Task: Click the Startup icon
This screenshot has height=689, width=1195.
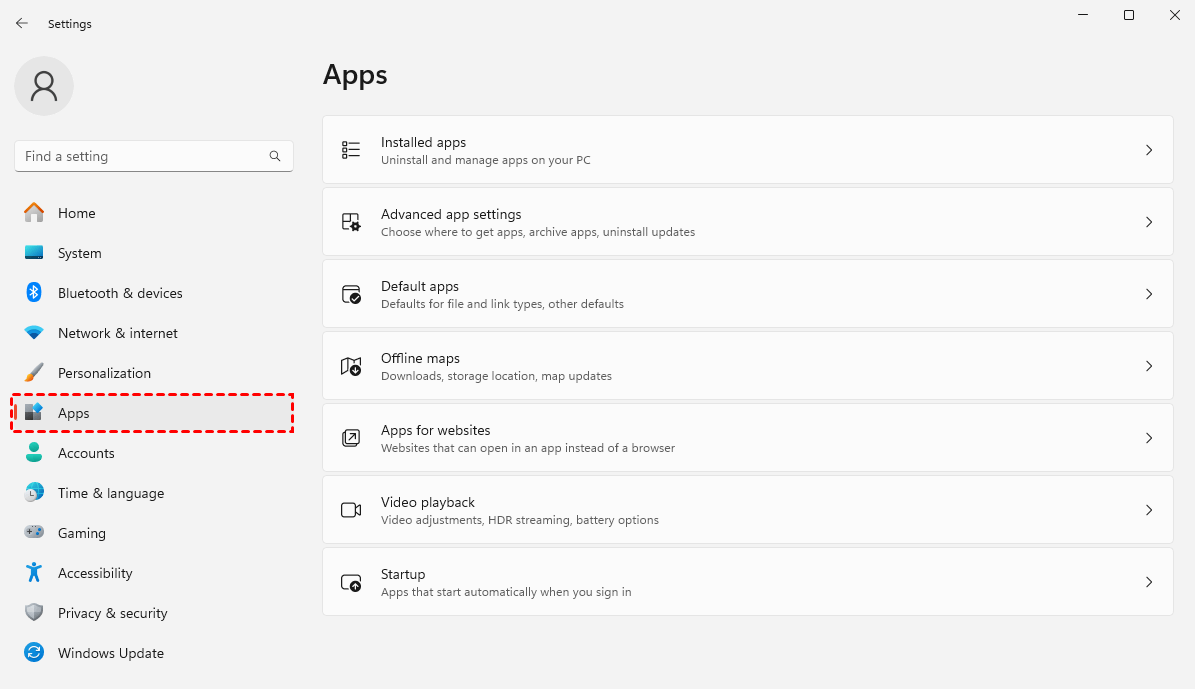Action: (351, 582)
